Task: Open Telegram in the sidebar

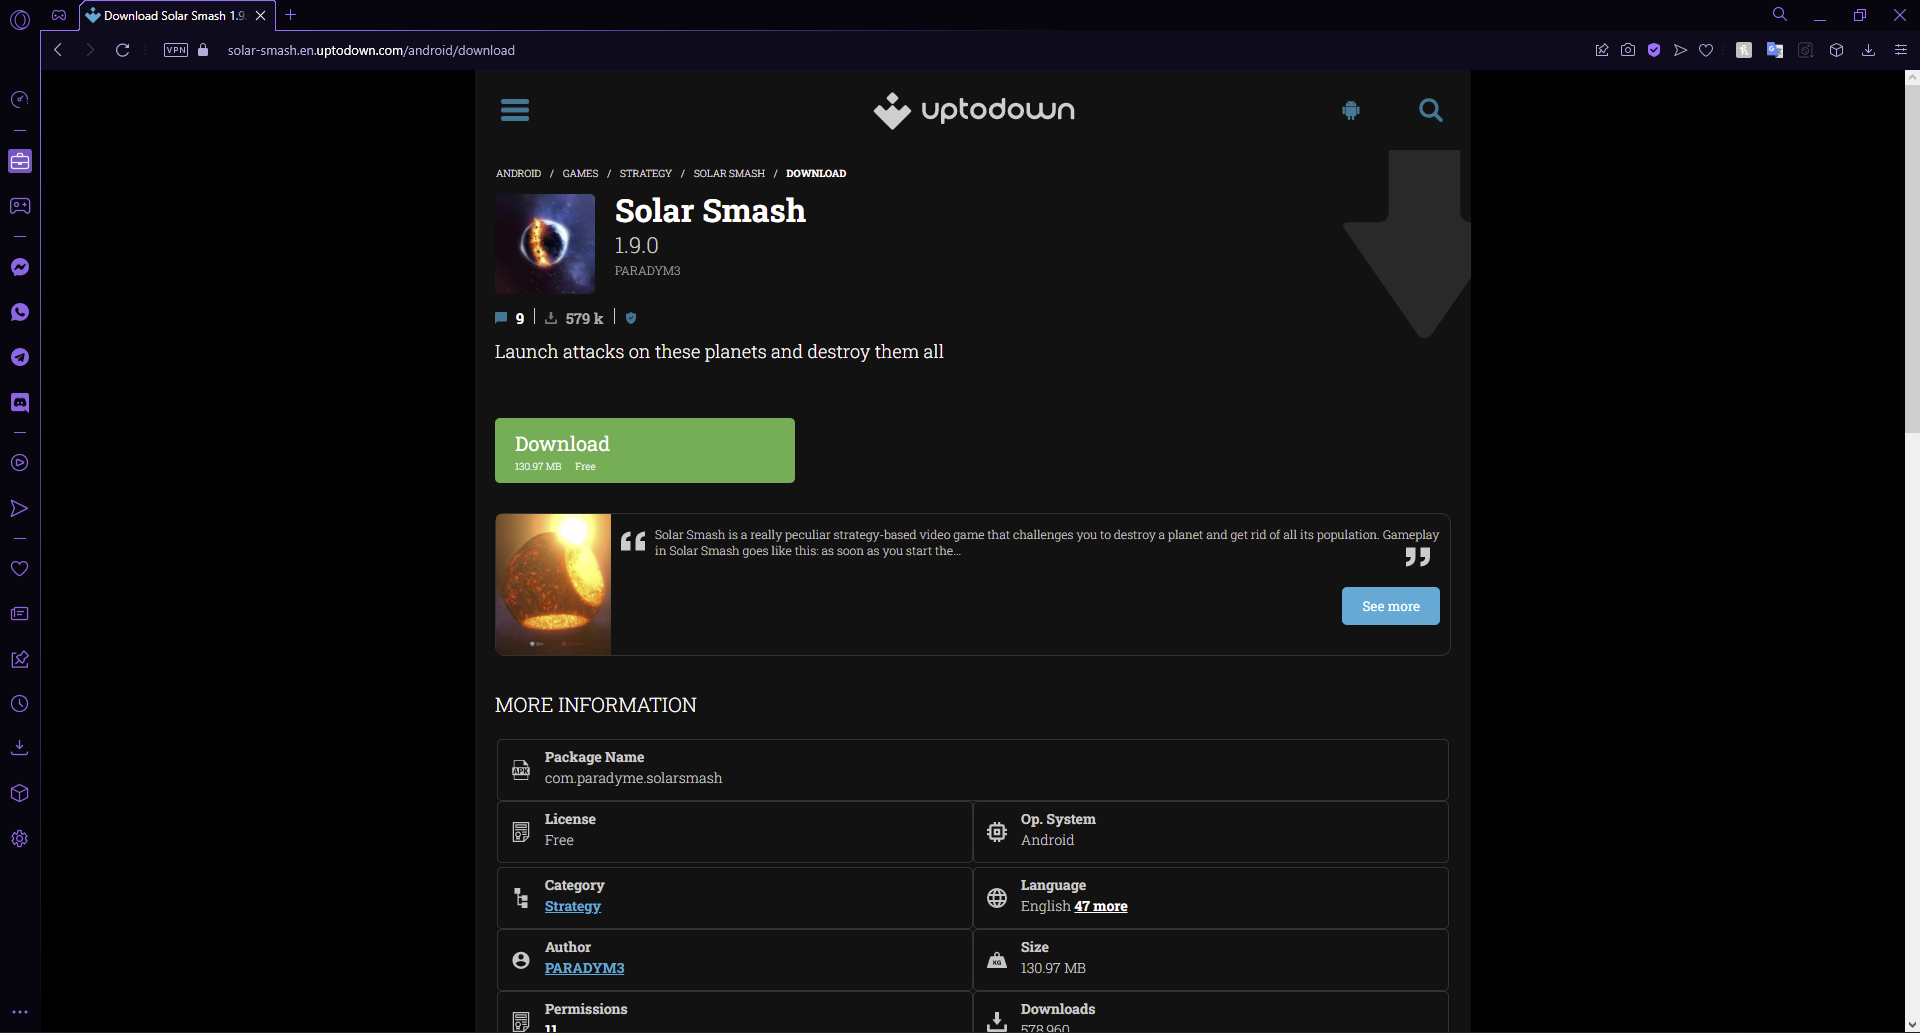Action: (x=20, y=357)
